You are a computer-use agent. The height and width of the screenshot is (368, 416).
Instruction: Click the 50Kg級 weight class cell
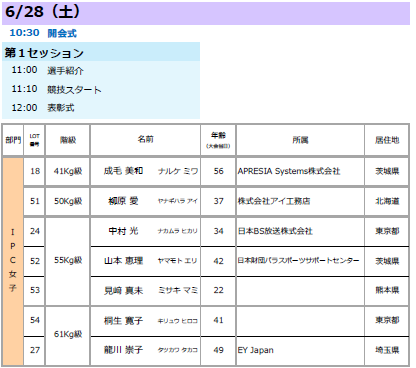coord(68,201)
